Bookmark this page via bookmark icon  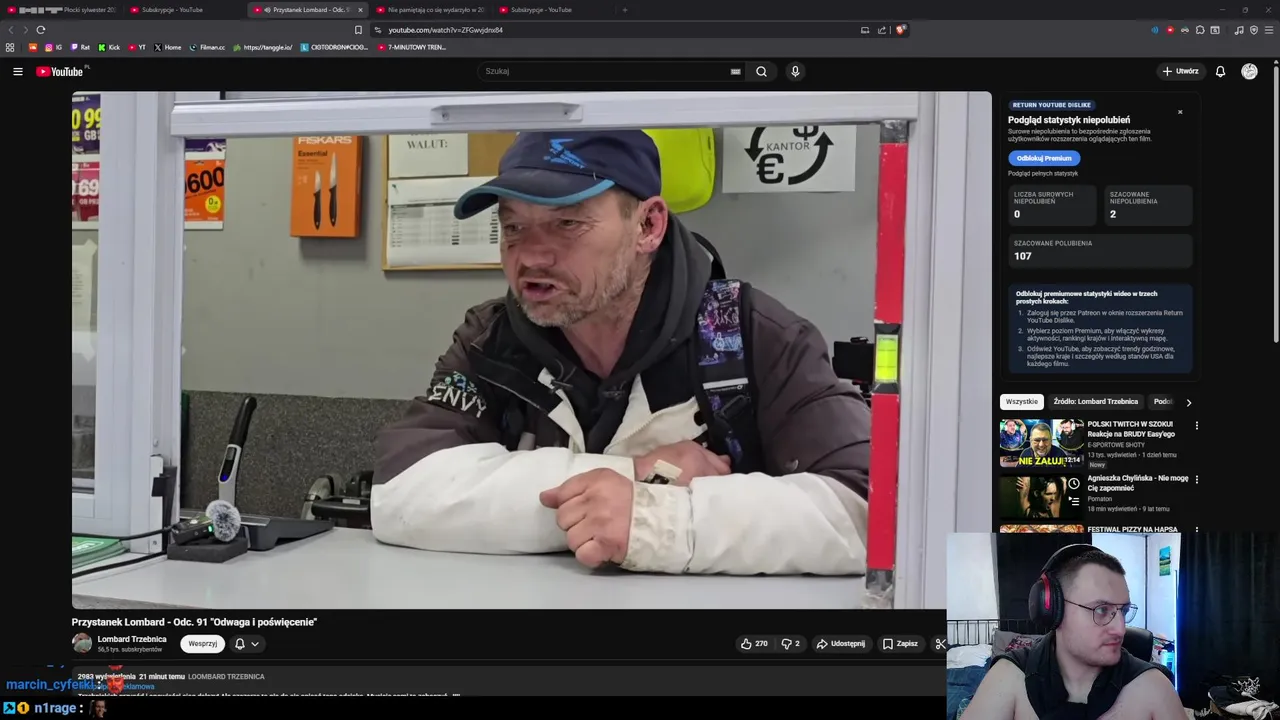point(359,30)
